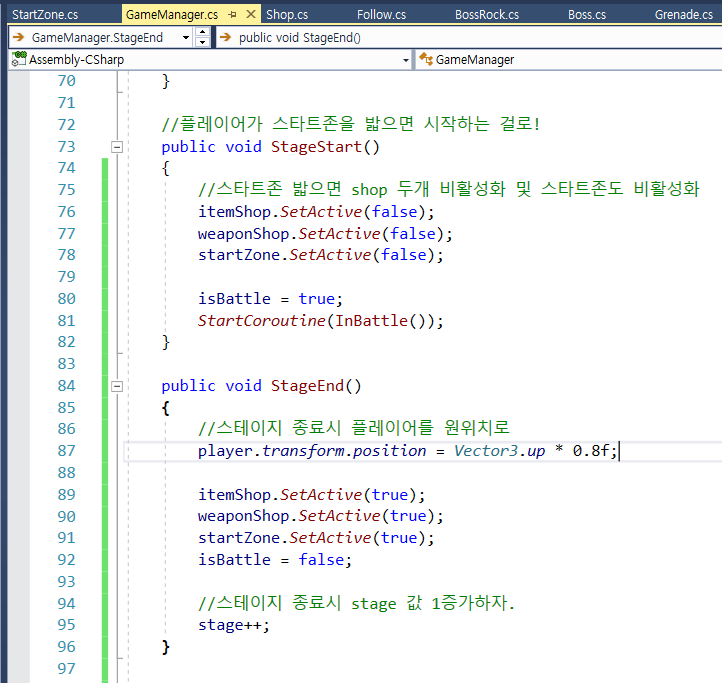This screenshot has width=722, height=683.
Task: Click the stage++ statement
Action: pos(233,625)
